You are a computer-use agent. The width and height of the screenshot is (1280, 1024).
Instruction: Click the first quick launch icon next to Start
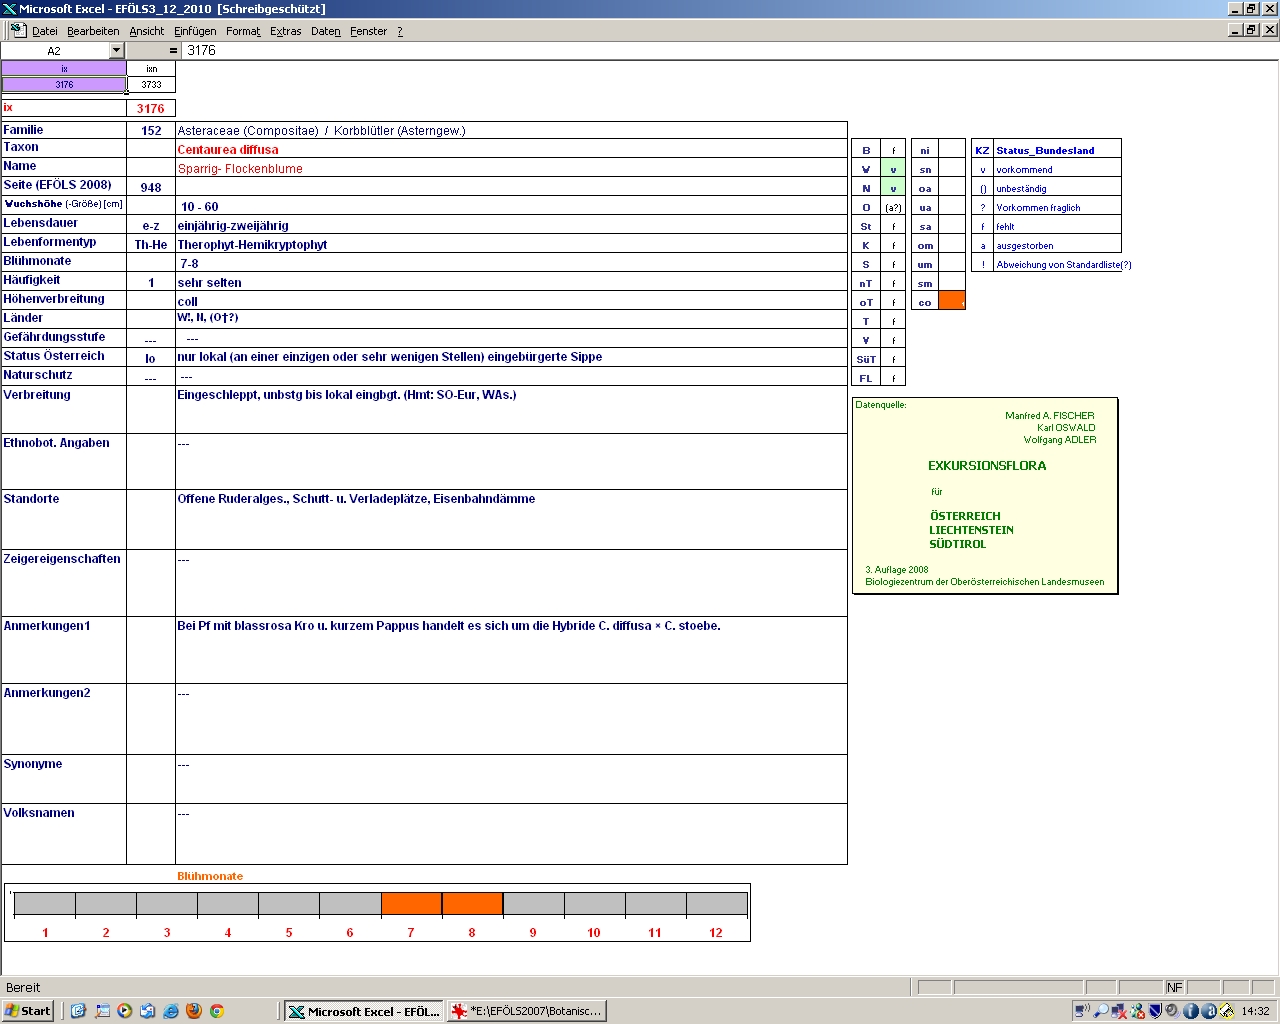pyautogui.click(x=79, y=1011)
